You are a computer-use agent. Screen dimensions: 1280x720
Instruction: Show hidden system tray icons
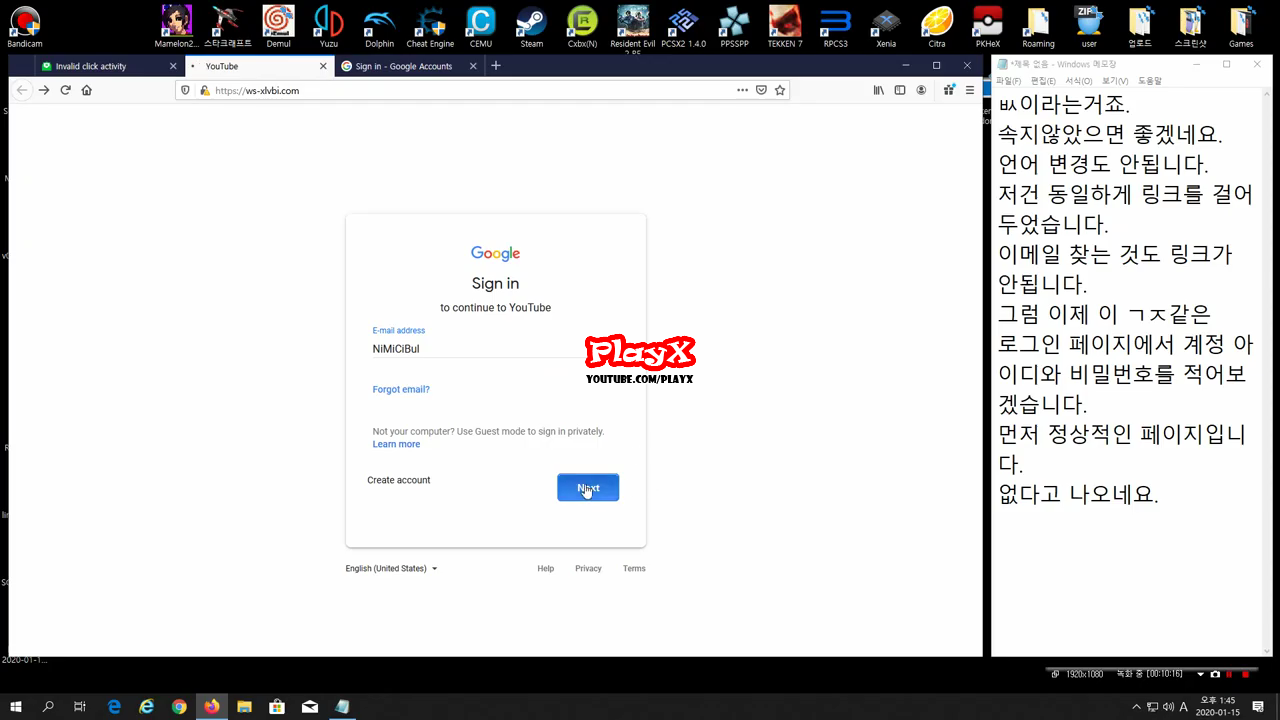1136,707
